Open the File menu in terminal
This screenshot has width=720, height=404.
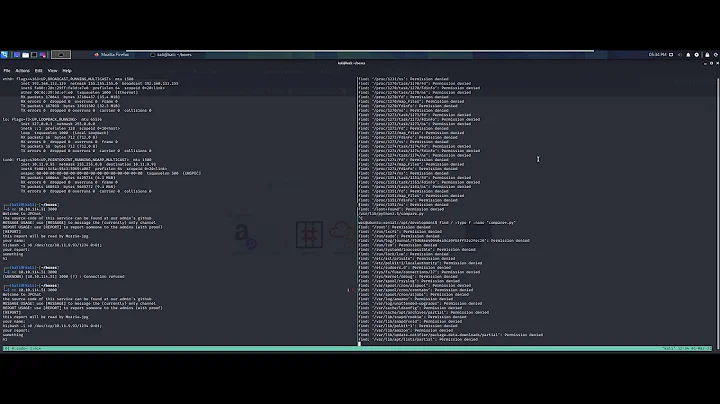[7, 71]
